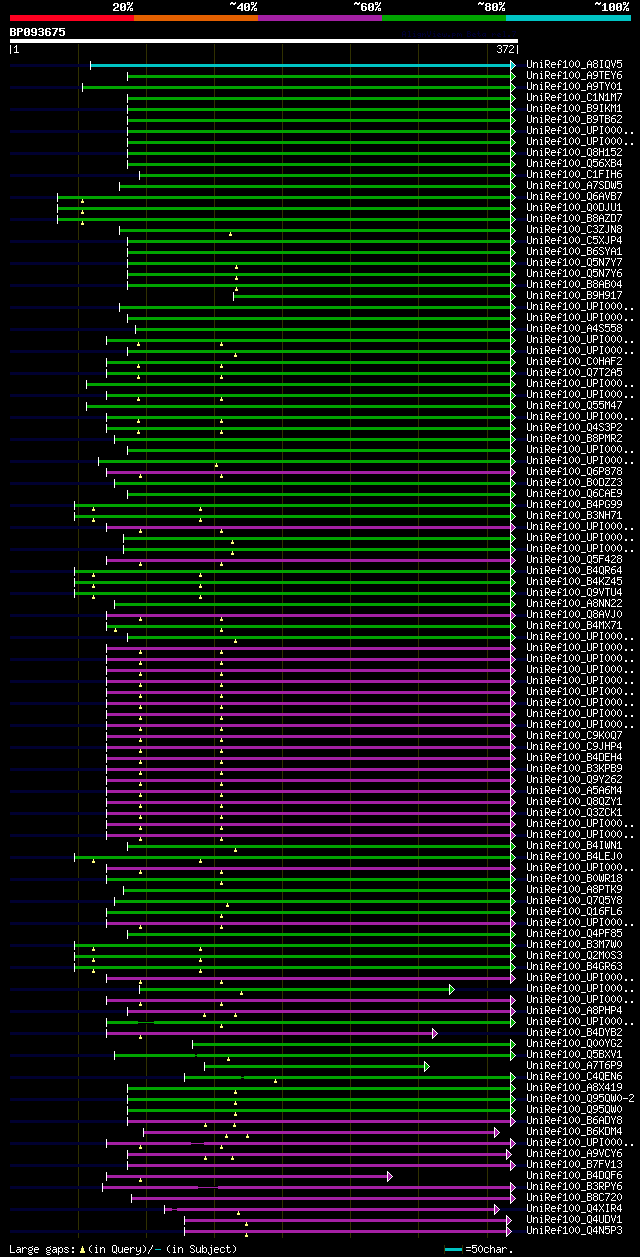The width and height of the screenshot is (640, 1257).
Task: Select the UniRef100_B4PG99 link
Action: [574, 504]
